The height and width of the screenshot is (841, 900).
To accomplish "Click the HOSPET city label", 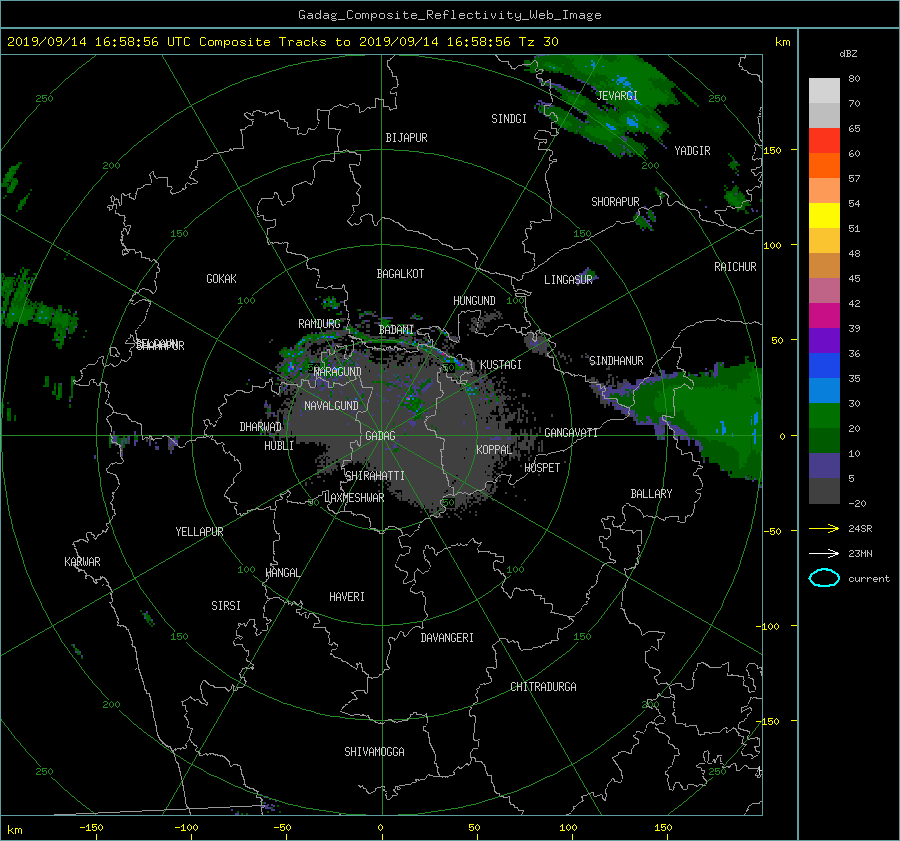I will click(542, 468).
